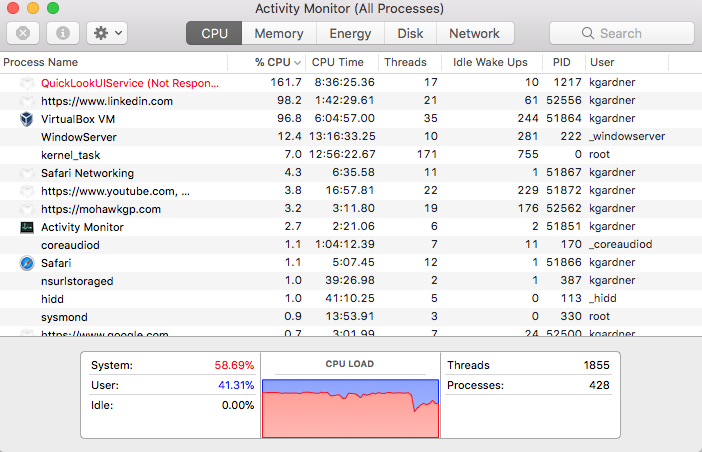Click the _windowserver user cell
This screenshot has height=452, width=702.
click(627, 136)
